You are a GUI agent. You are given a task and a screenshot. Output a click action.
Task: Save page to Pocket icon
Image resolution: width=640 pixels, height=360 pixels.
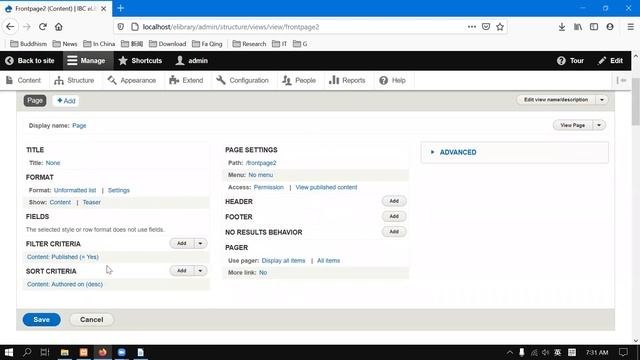(x=486, y=27)
